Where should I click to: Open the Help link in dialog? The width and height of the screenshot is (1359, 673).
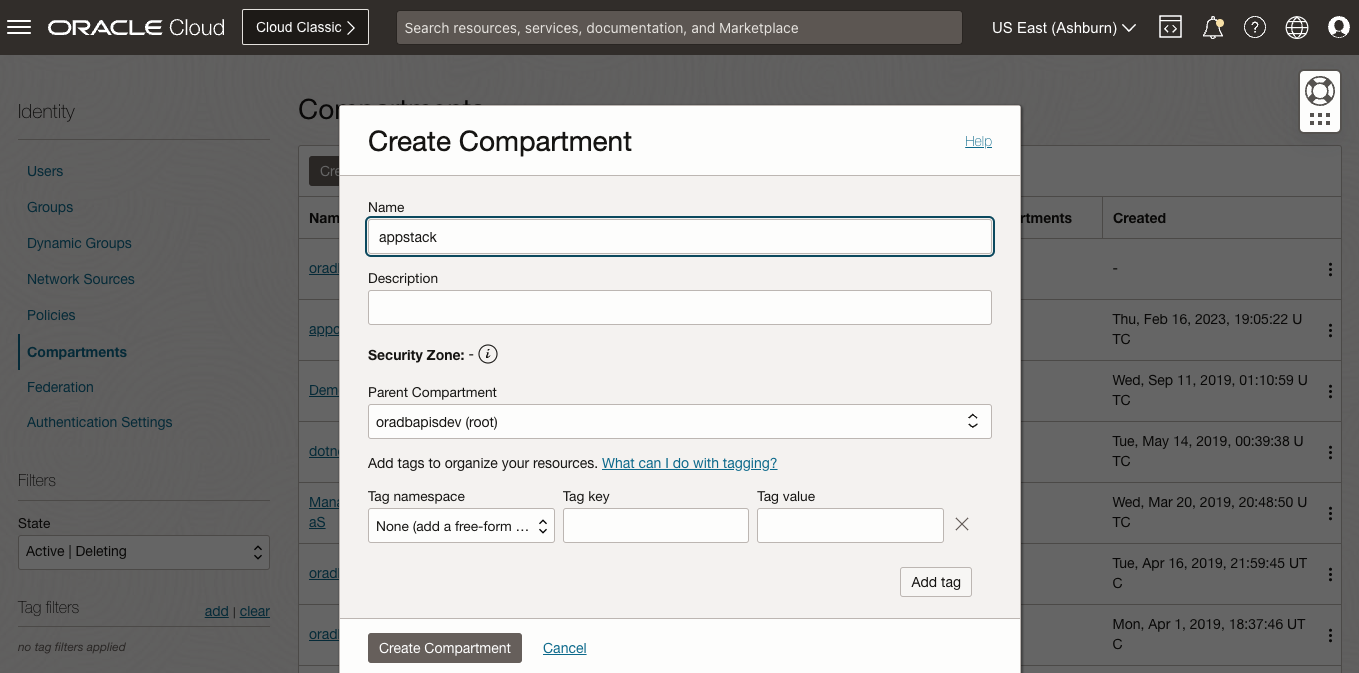pyautogui.click(x=978, y=141)
